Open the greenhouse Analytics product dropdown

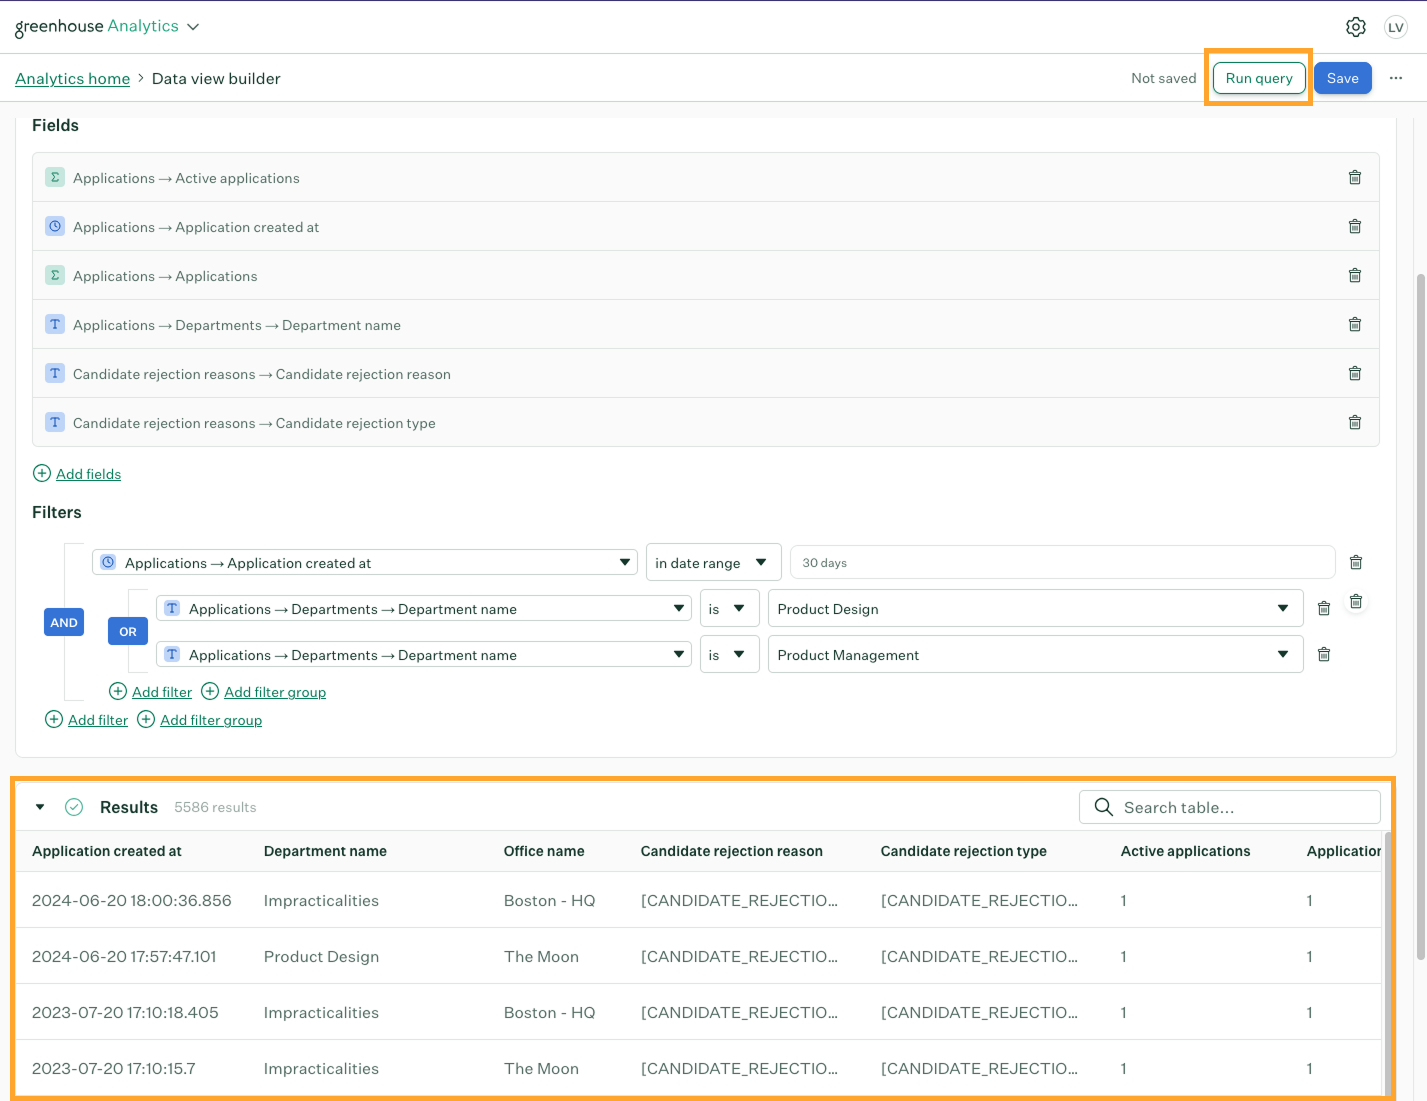click(x=107, y=27)
